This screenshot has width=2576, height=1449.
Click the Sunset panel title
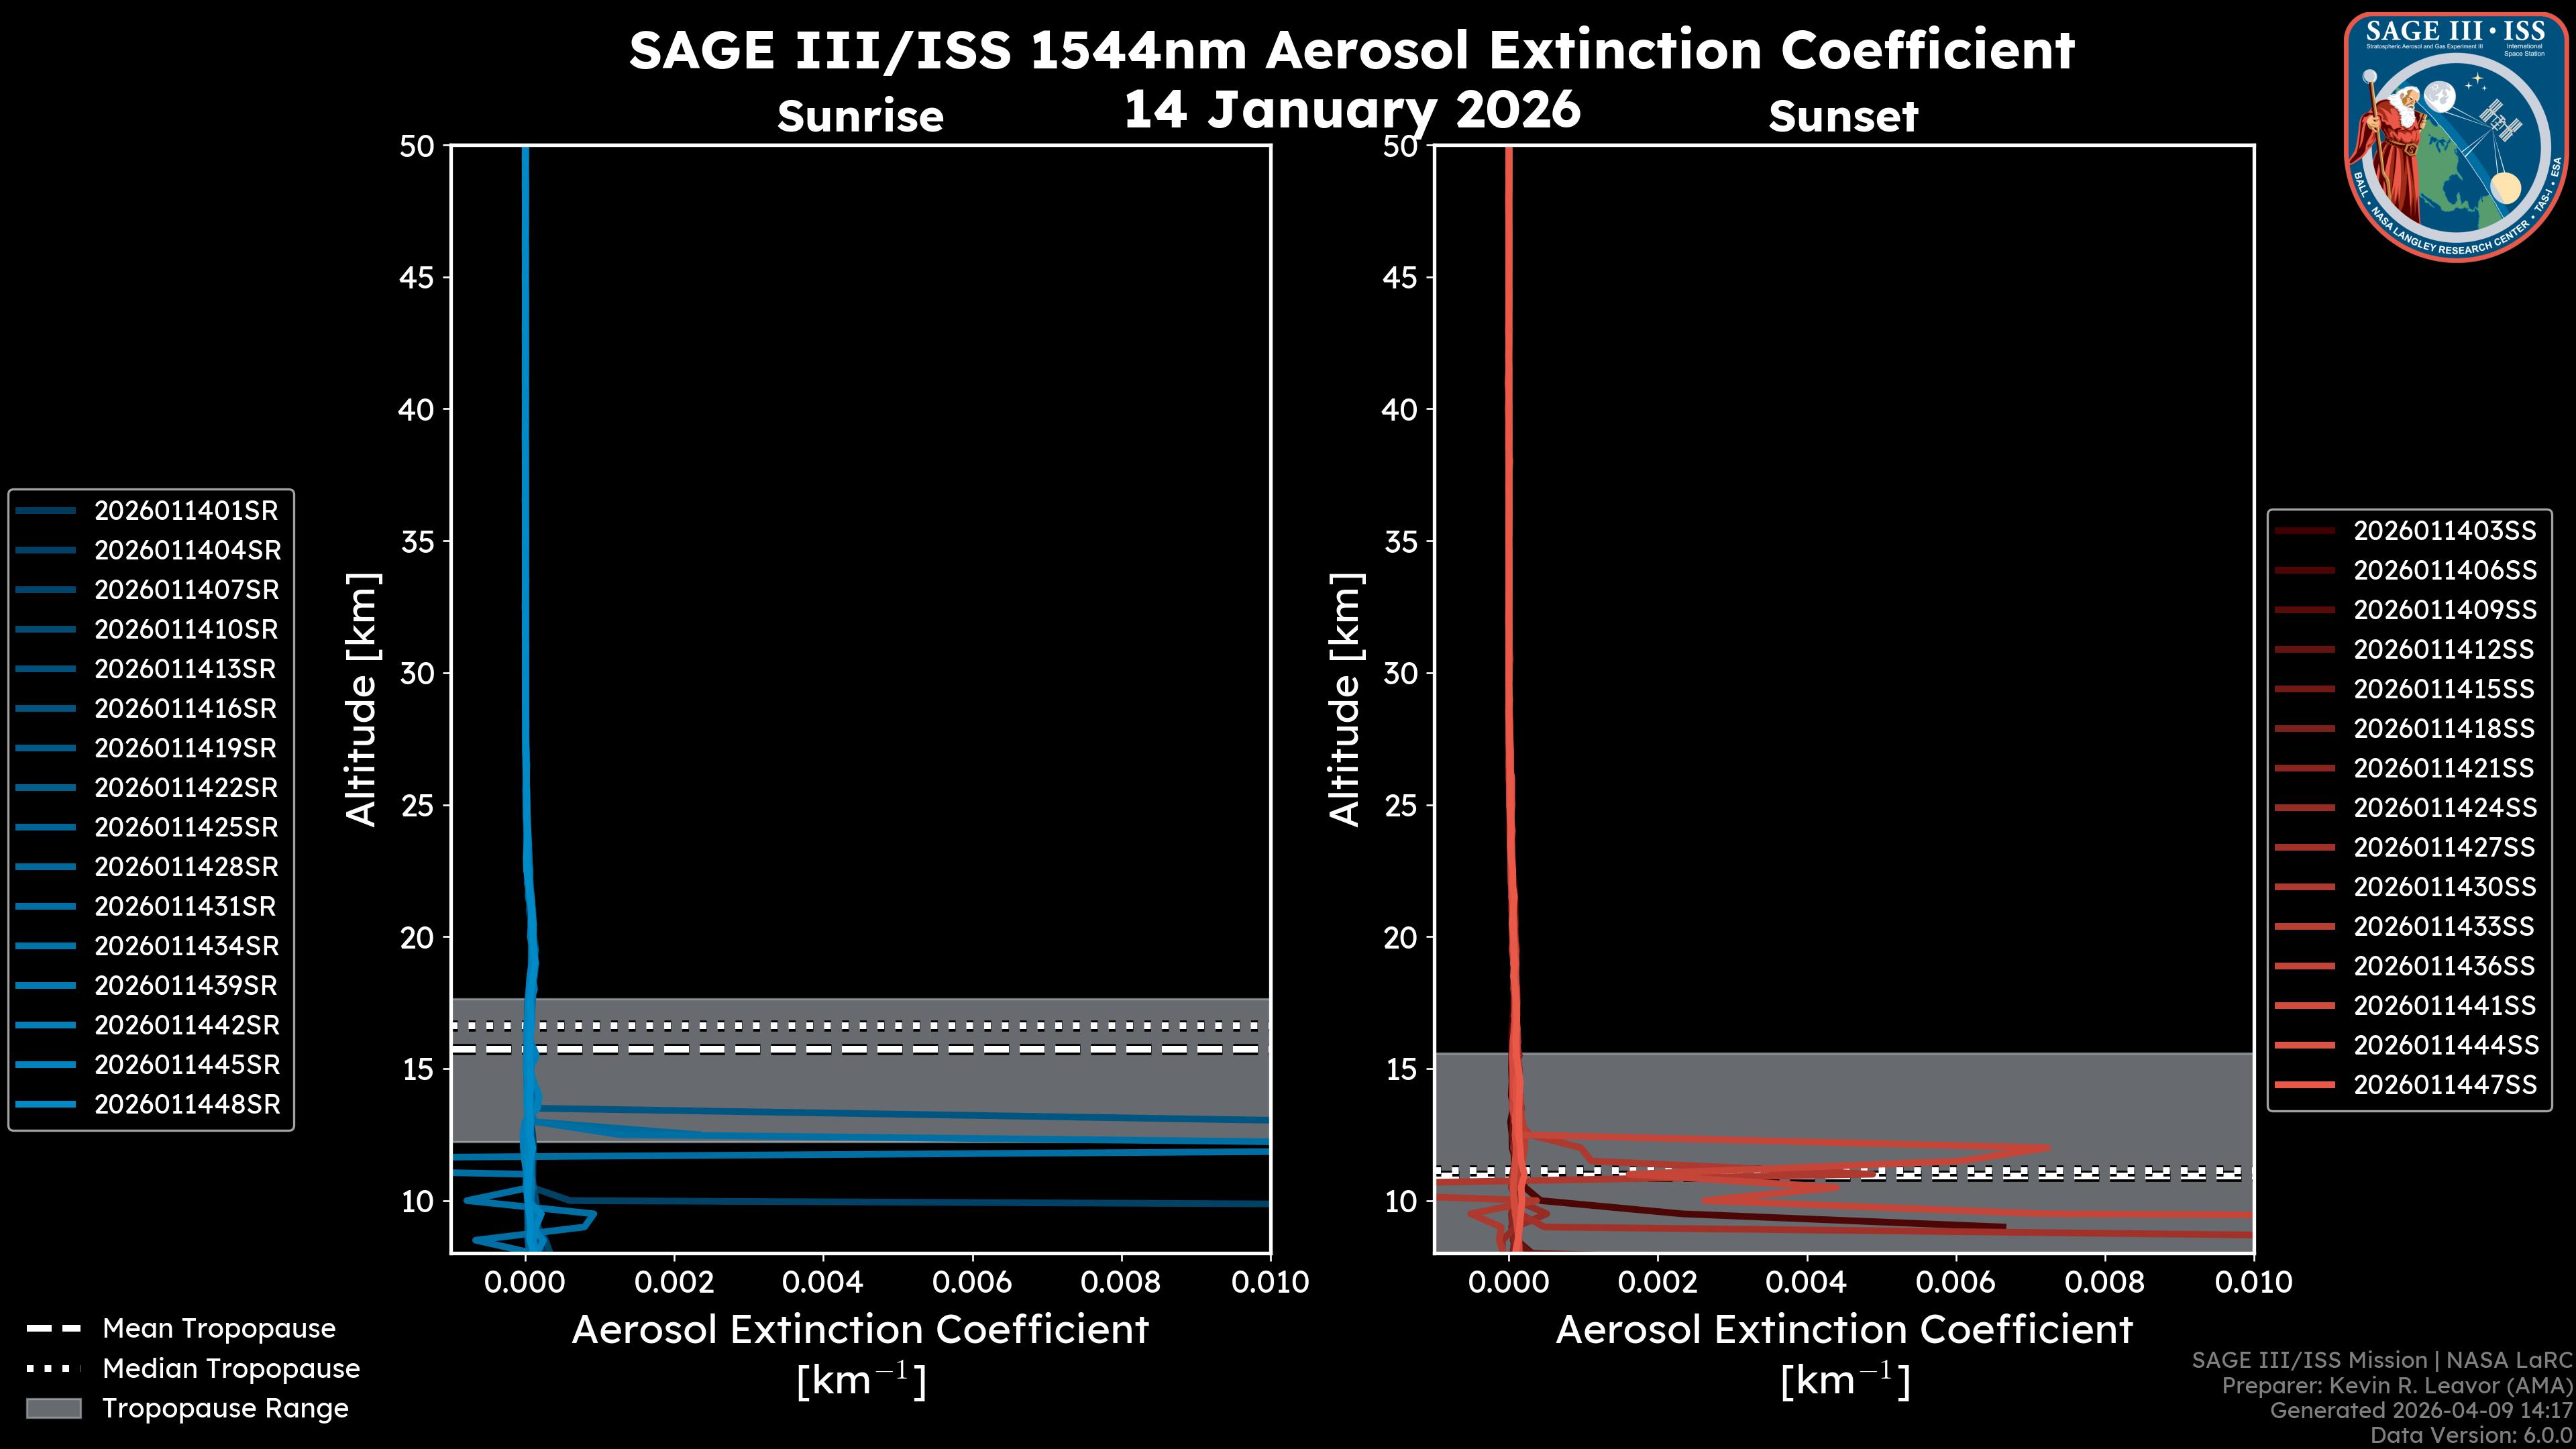point(1843,117)
